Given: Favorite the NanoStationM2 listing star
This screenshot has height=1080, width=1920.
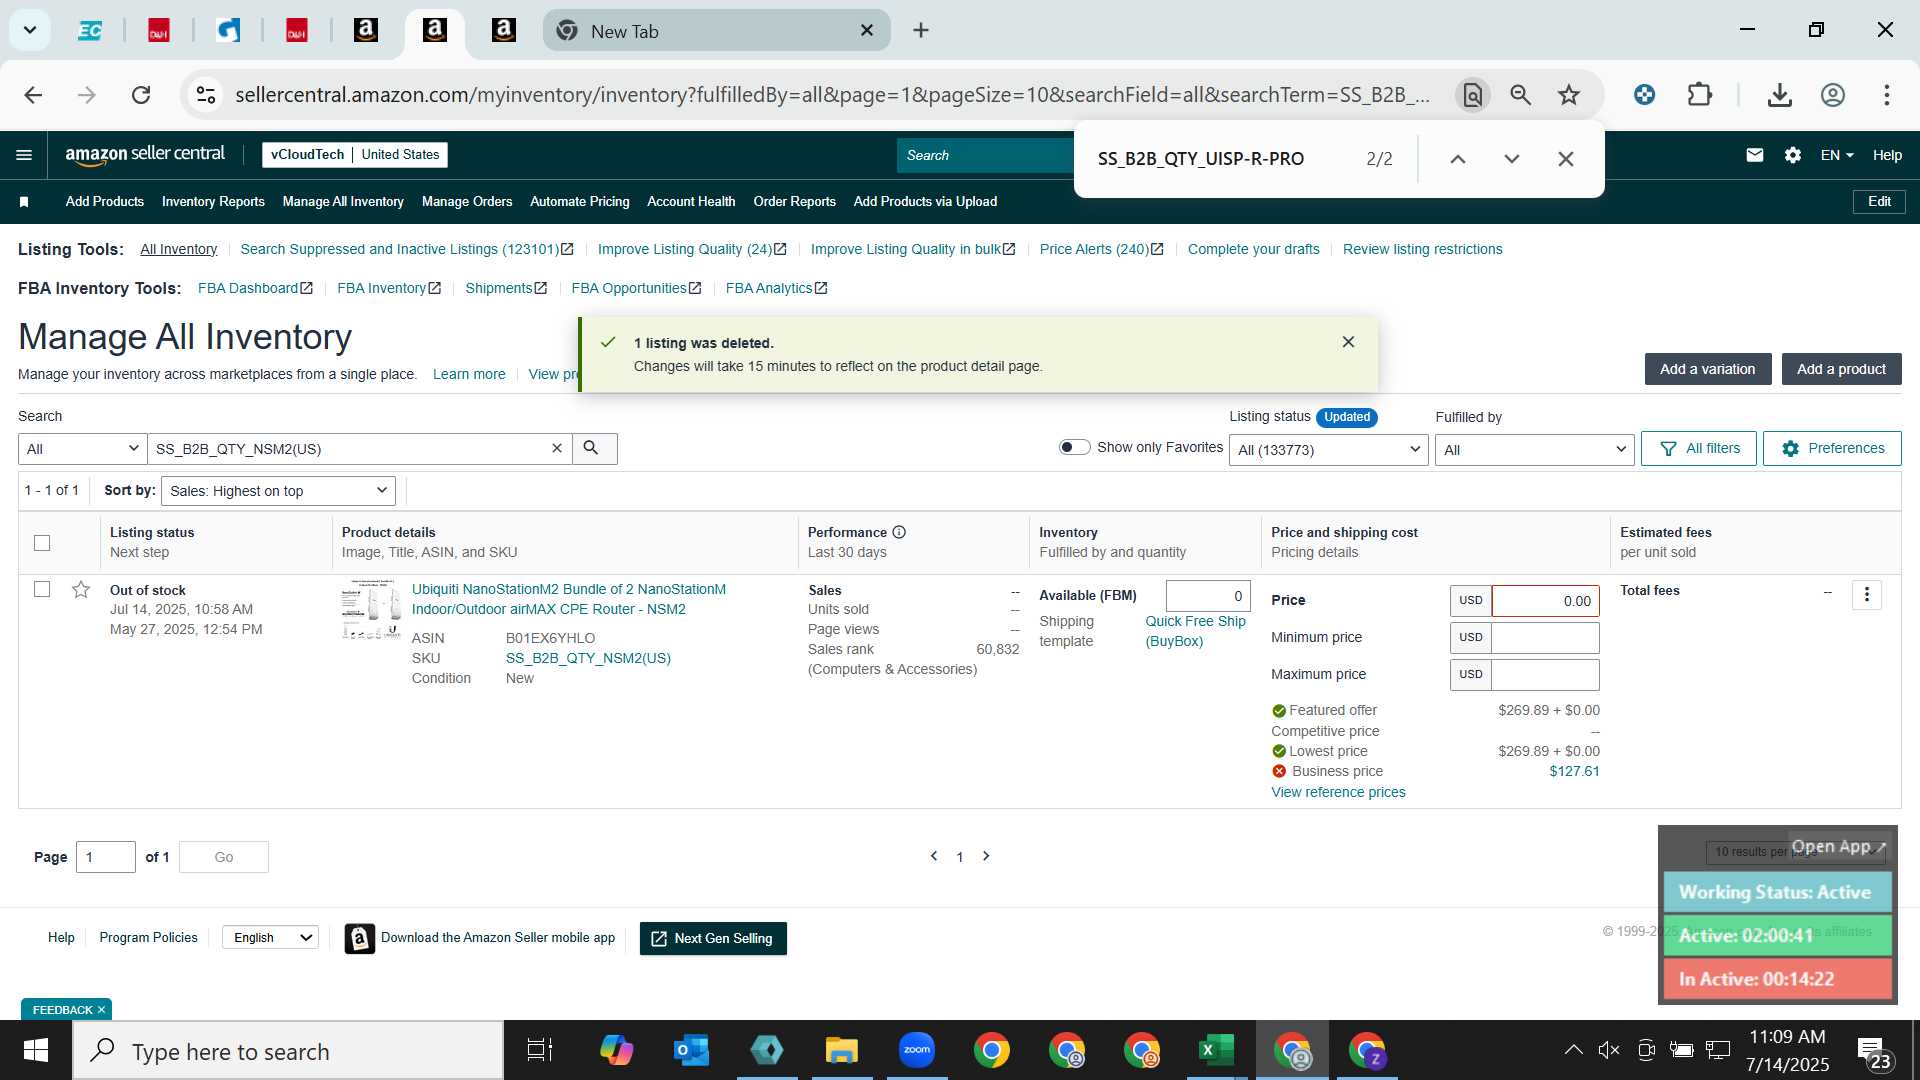Looking at the screenshot, I should [81, 590].
